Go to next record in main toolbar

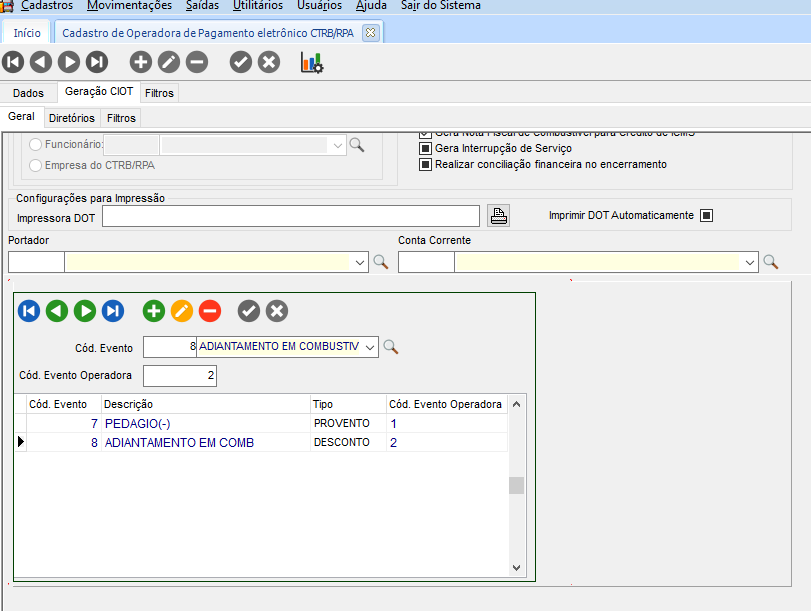point(69,62)
